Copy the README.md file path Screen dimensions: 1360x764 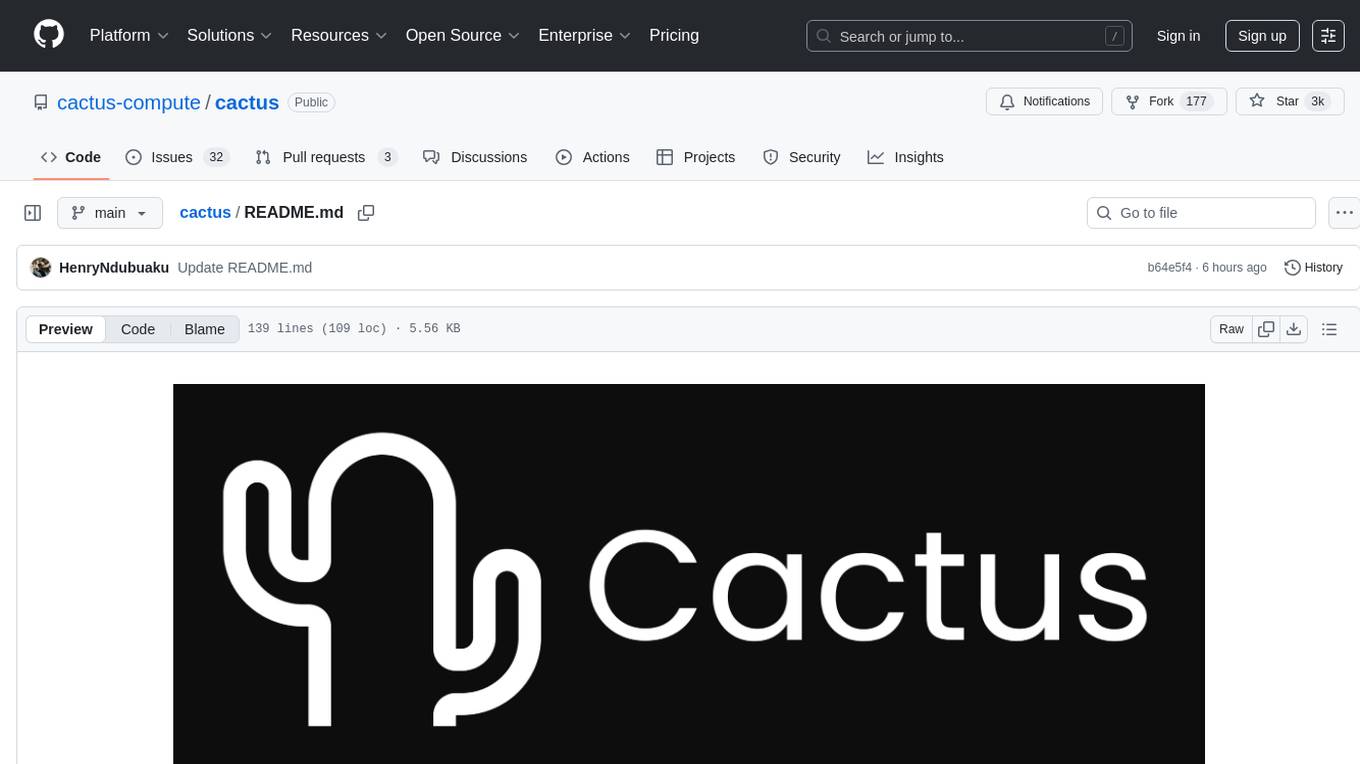pyautogui.click(x=366, y=213)
